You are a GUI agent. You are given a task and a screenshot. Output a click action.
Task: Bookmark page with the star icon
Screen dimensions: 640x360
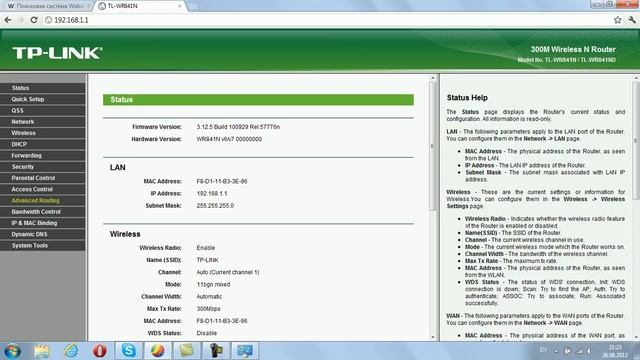click(618, 20)
